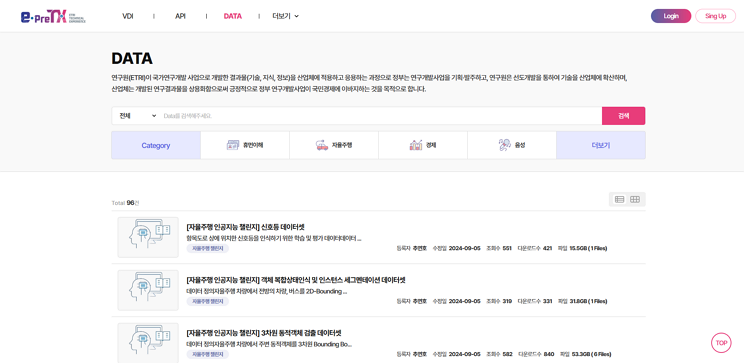The image size is (744, 363).
Task: Open the VDI menu item
Action: click(128, 16)
